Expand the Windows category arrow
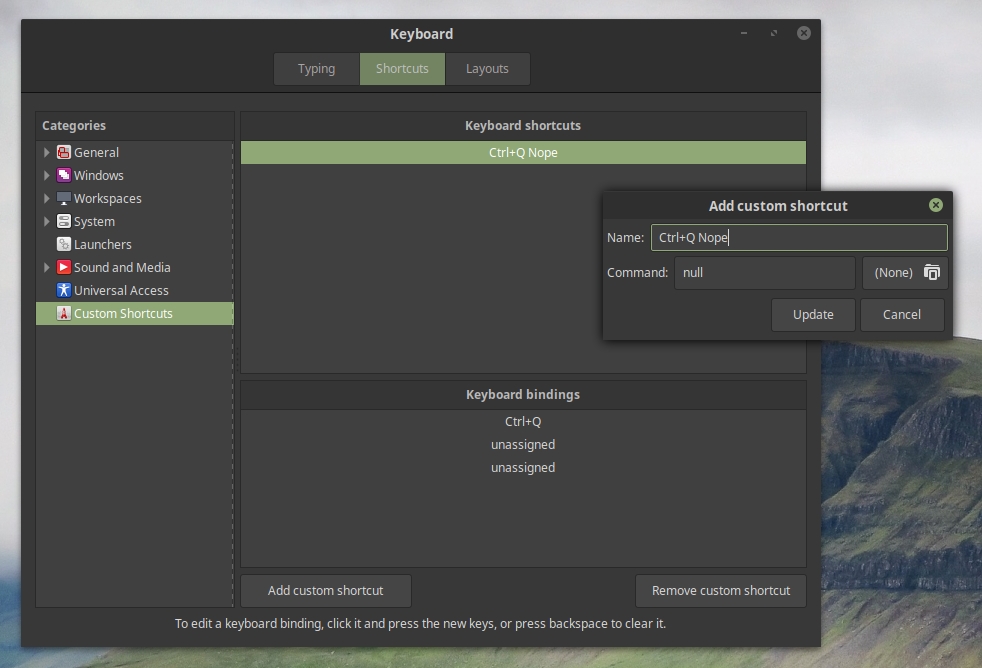This screenshot has height=668, width=982. 47,176
